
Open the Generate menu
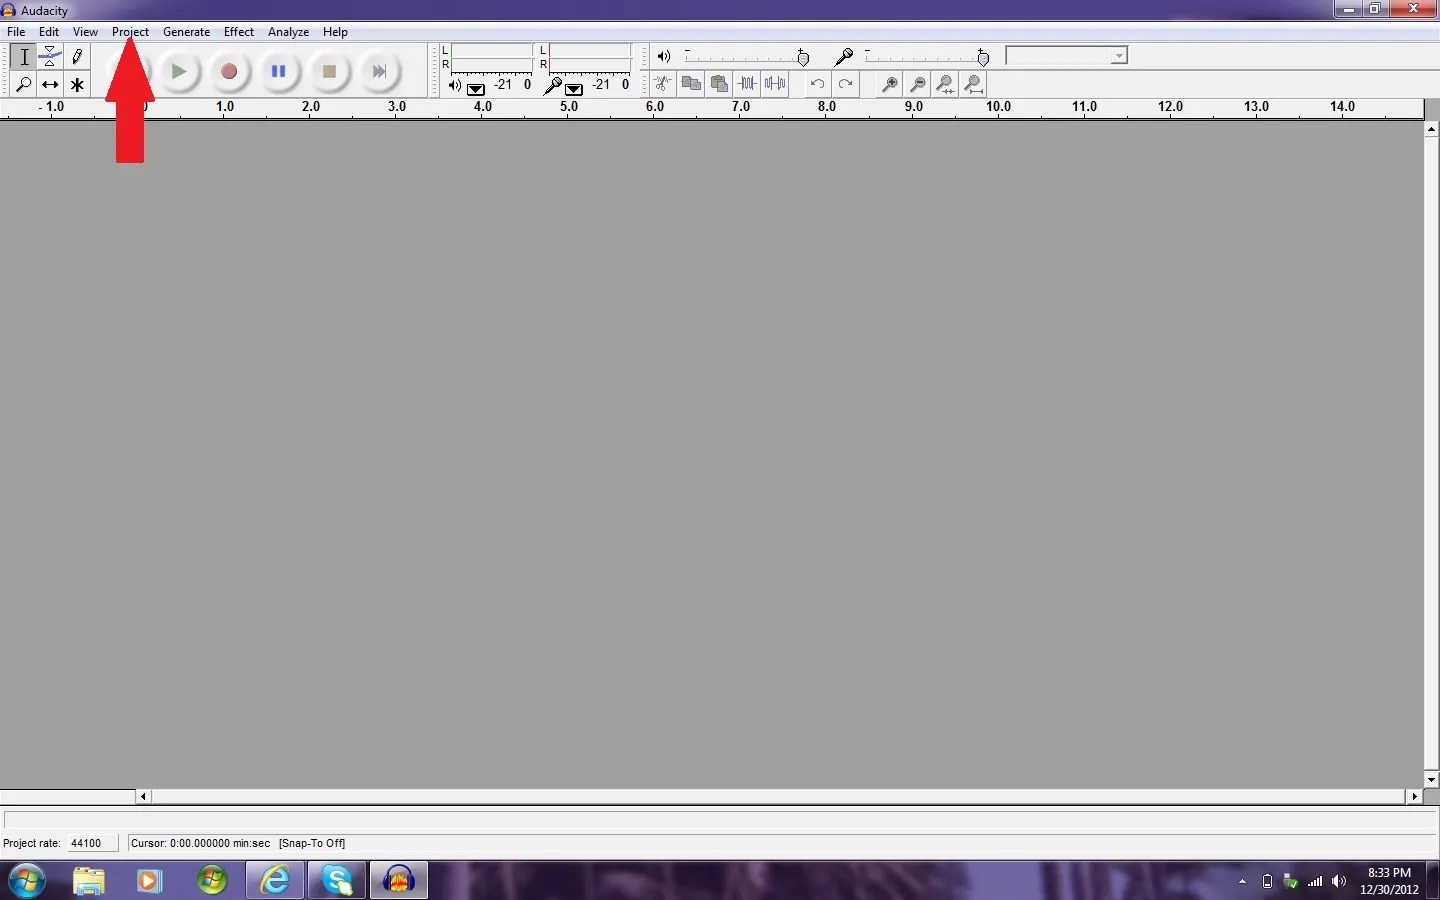pyautogui.click(x=186, y=31)
